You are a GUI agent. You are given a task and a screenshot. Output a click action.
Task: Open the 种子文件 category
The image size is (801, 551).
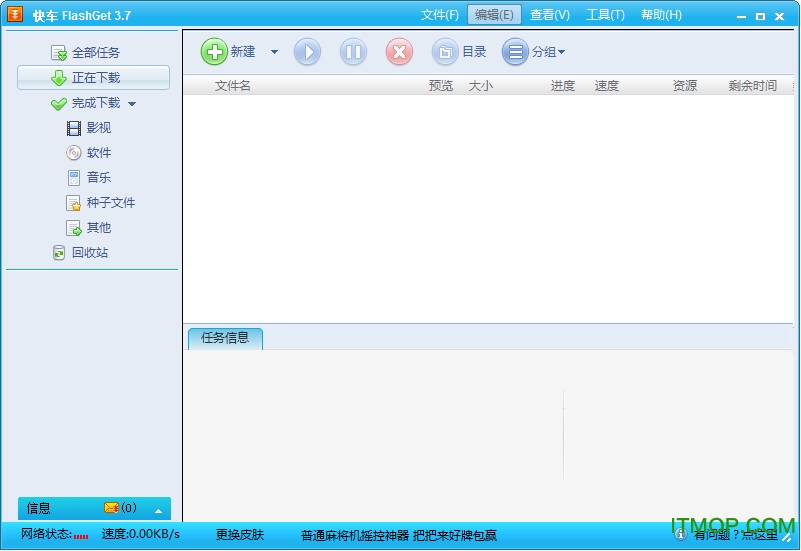[111, 203]
